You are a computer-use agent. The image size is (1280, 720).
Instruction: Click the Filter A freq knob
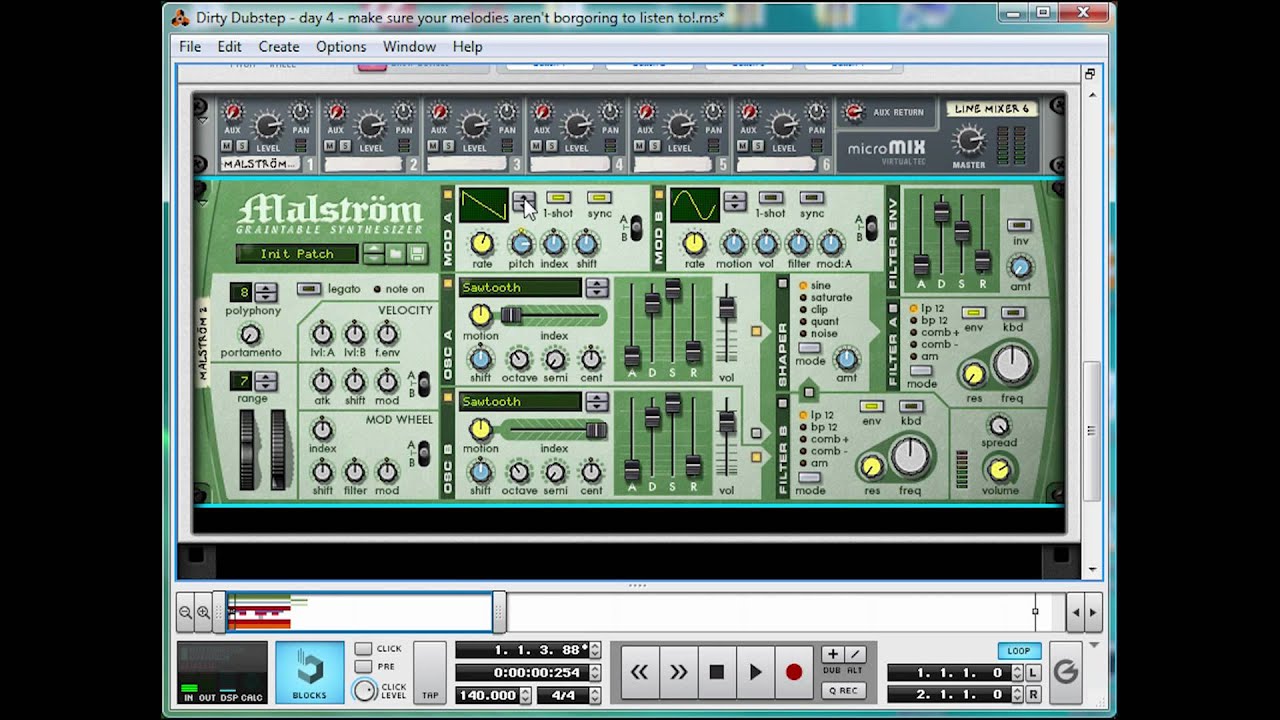coord(1012,364)
